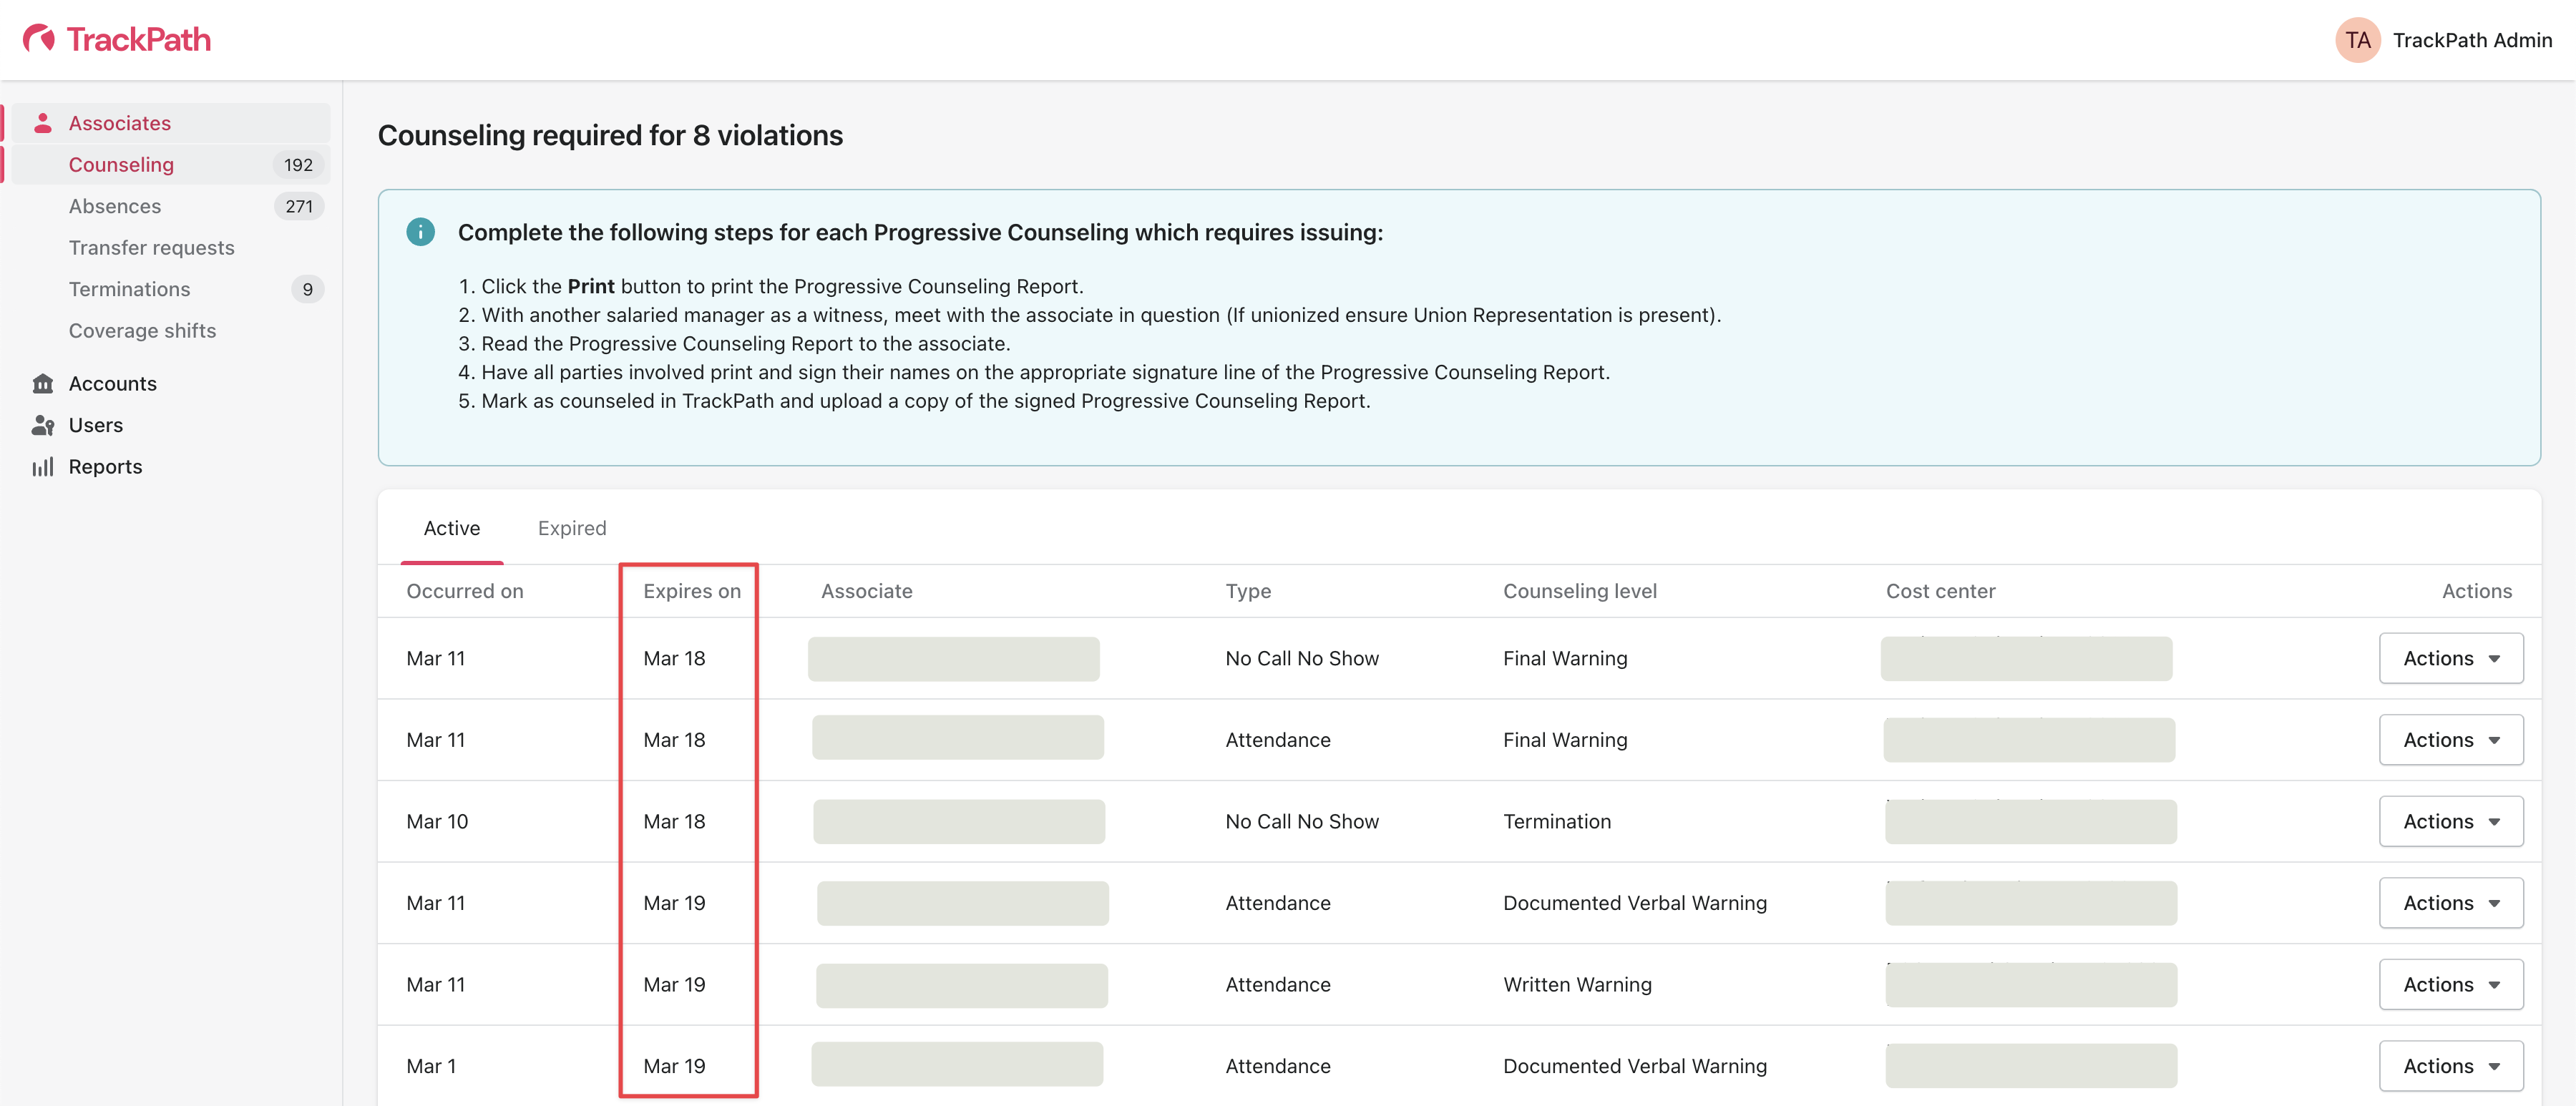Click the Reports bar chart icon

coord(42,467)
